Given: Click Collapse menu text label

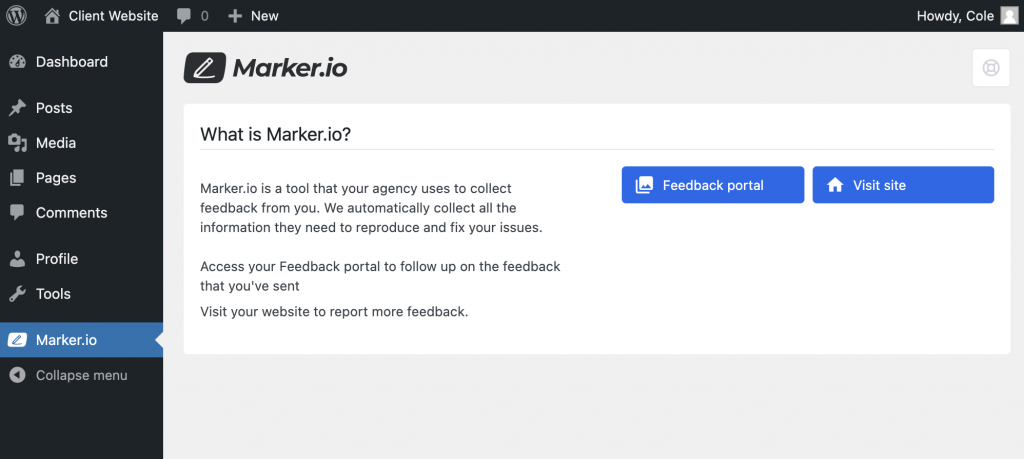Looking at the screenshot, I should click(82, 375).
